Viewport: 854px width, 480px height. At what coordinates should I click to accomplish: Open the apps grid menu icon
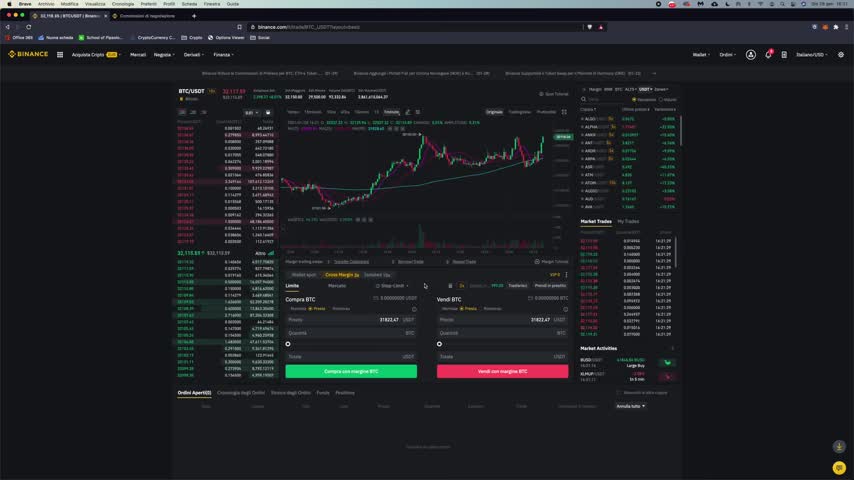(60, 54)
